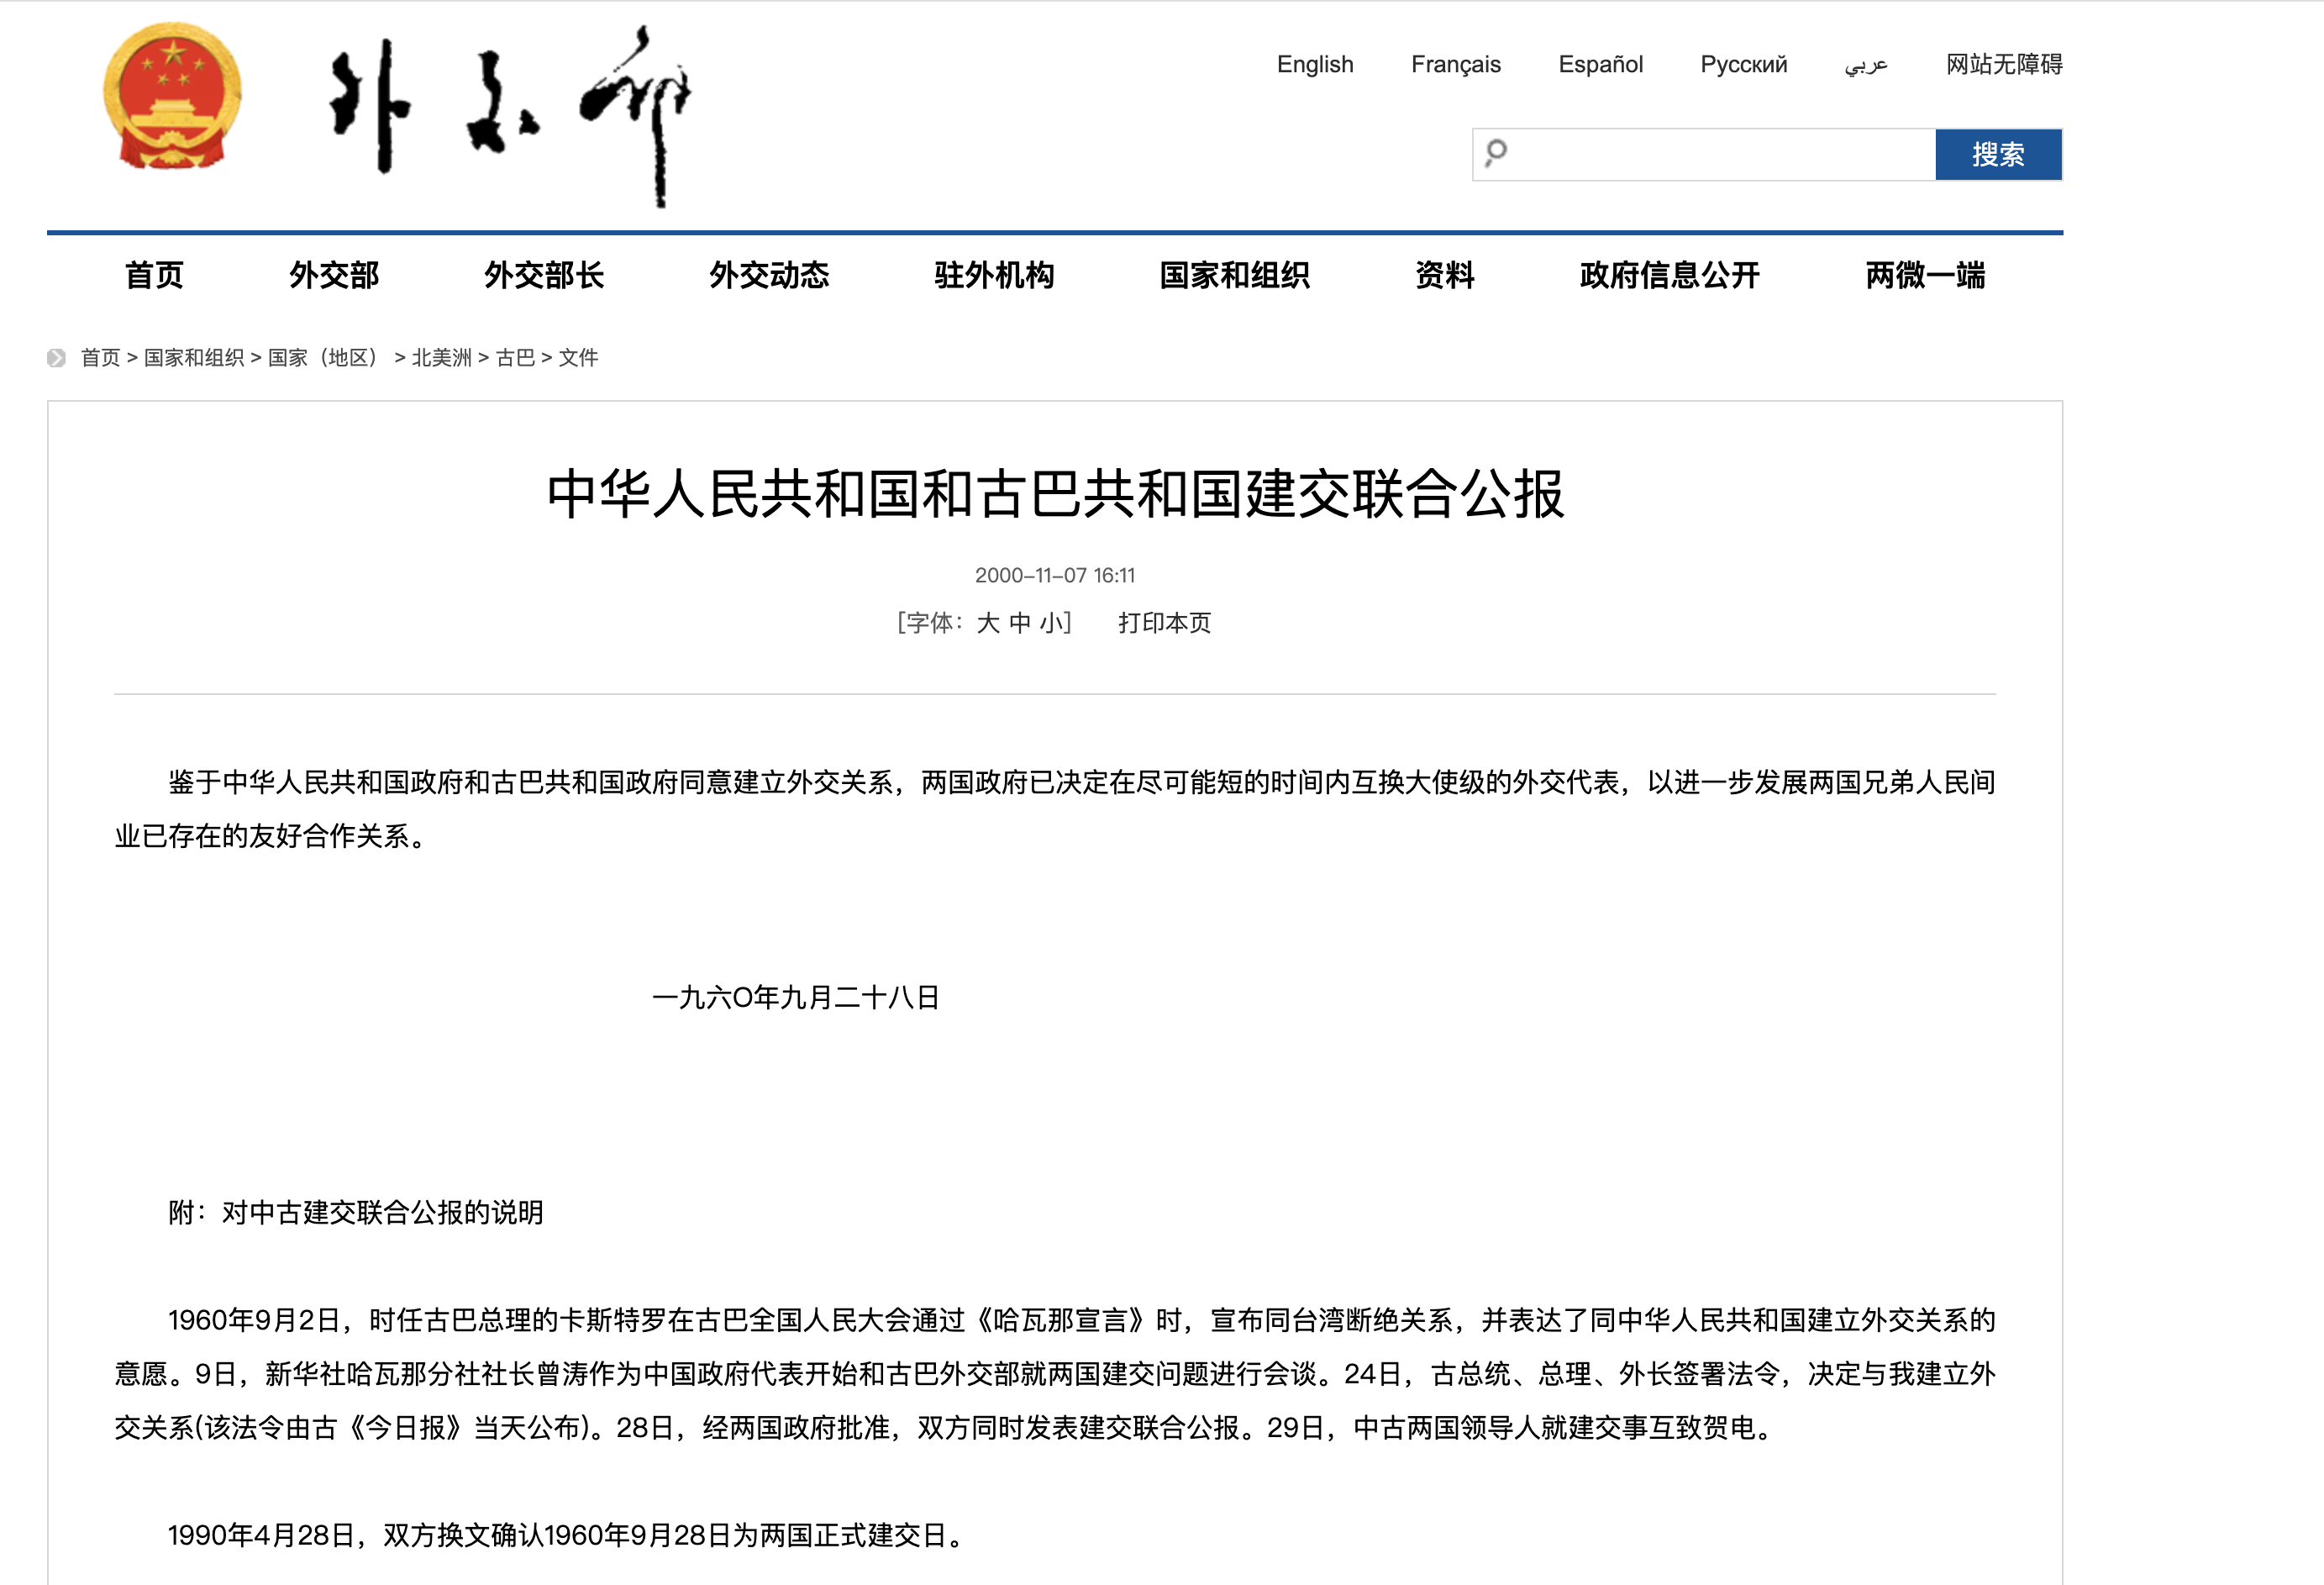Viewport: 2324px width, 1585px height.
Task: Go to 国家和组织 in breadcrumb
Action: (x=194, y=358)
